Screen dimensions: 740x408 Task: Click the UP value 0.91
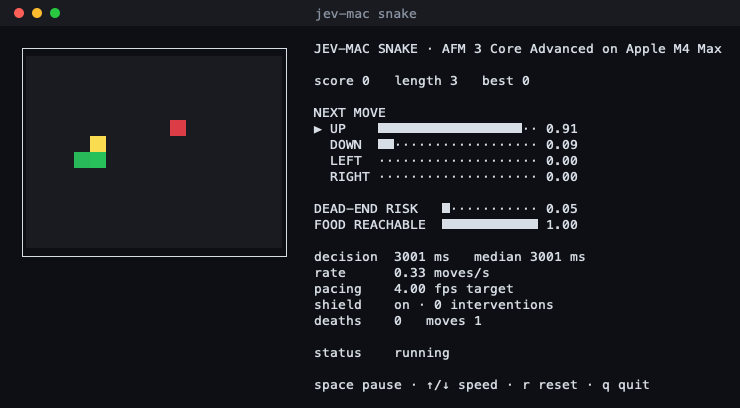coord(562,129)
